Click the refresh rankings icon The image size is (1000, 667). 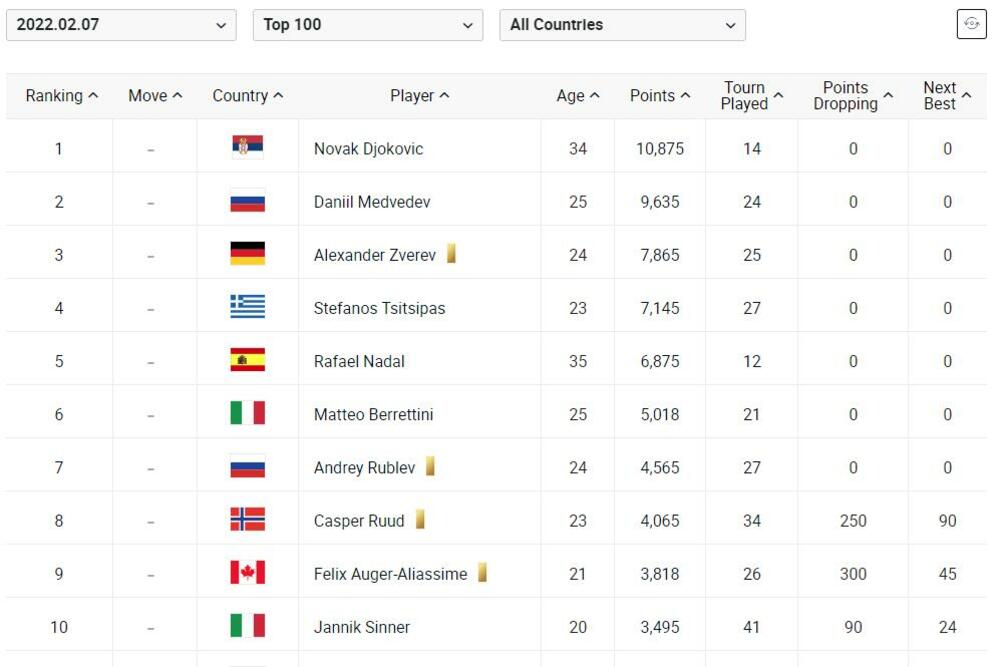tap(971, 23)
